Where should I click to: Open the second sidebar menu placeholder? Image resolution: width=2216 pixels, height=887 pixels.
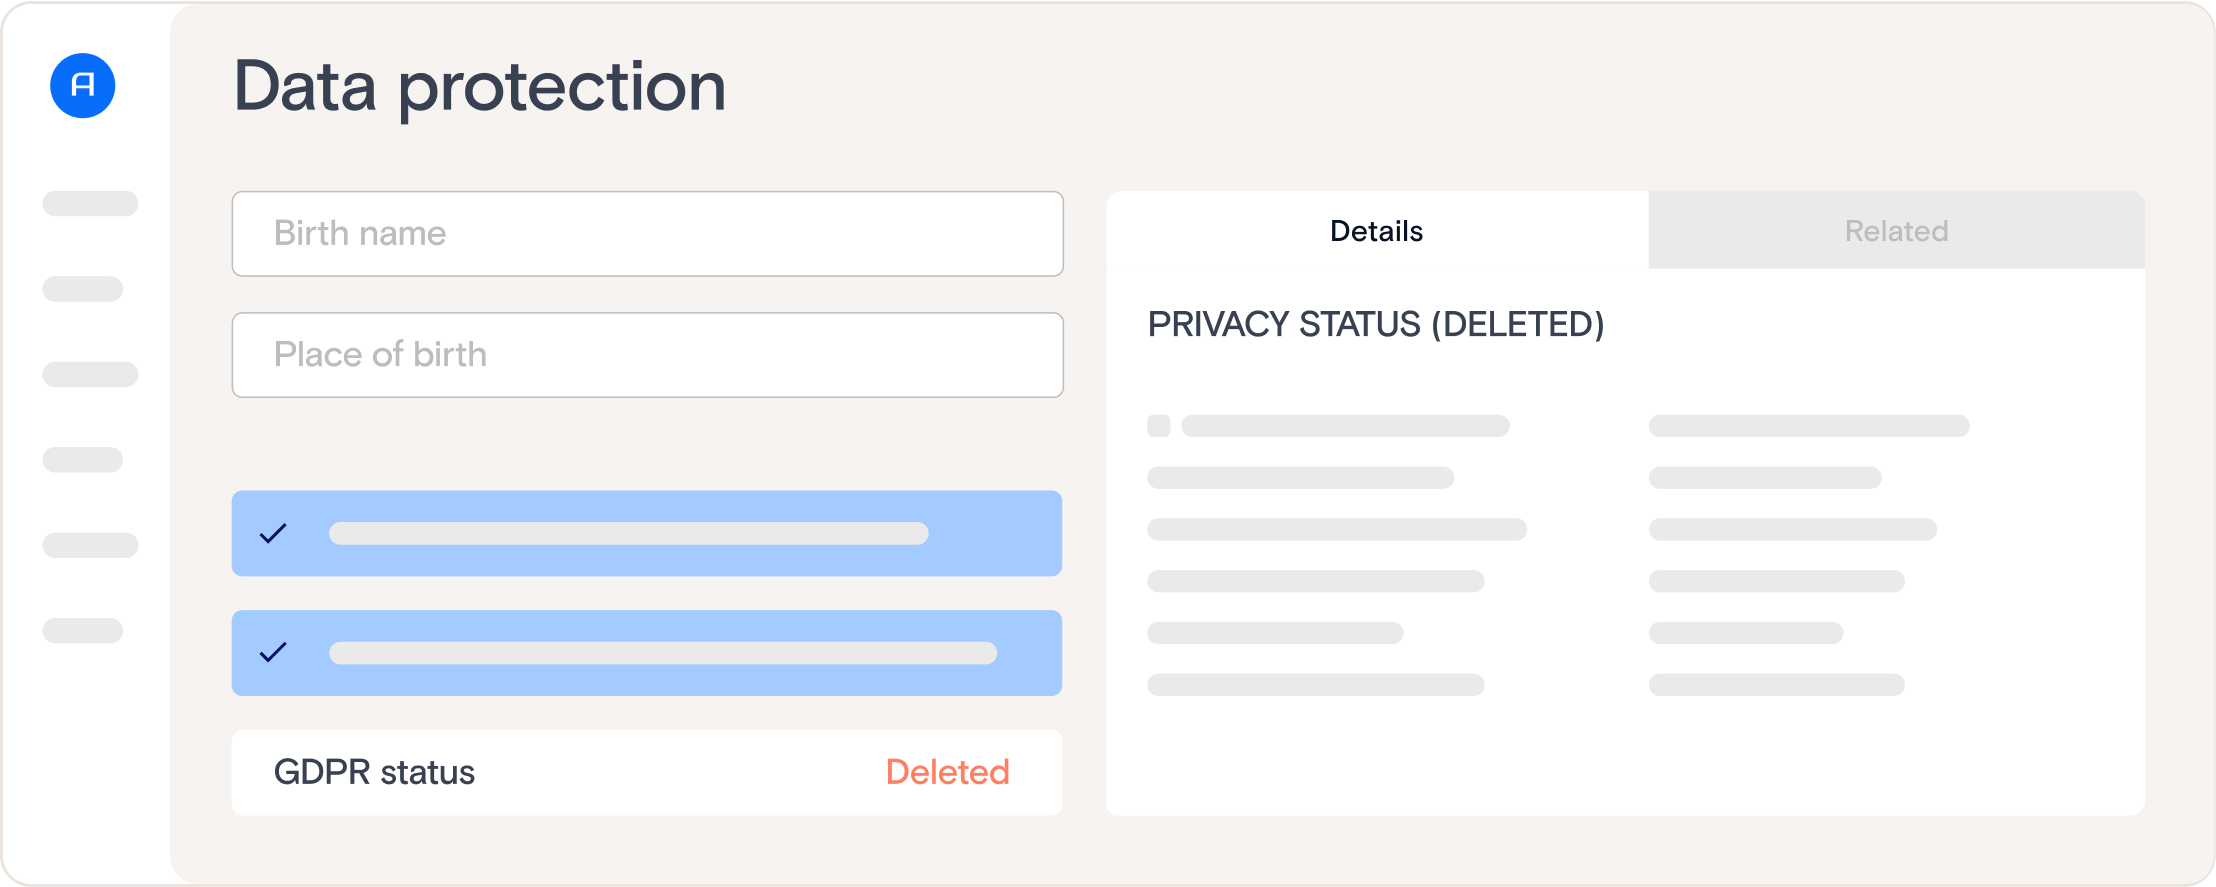coord(83,289)
